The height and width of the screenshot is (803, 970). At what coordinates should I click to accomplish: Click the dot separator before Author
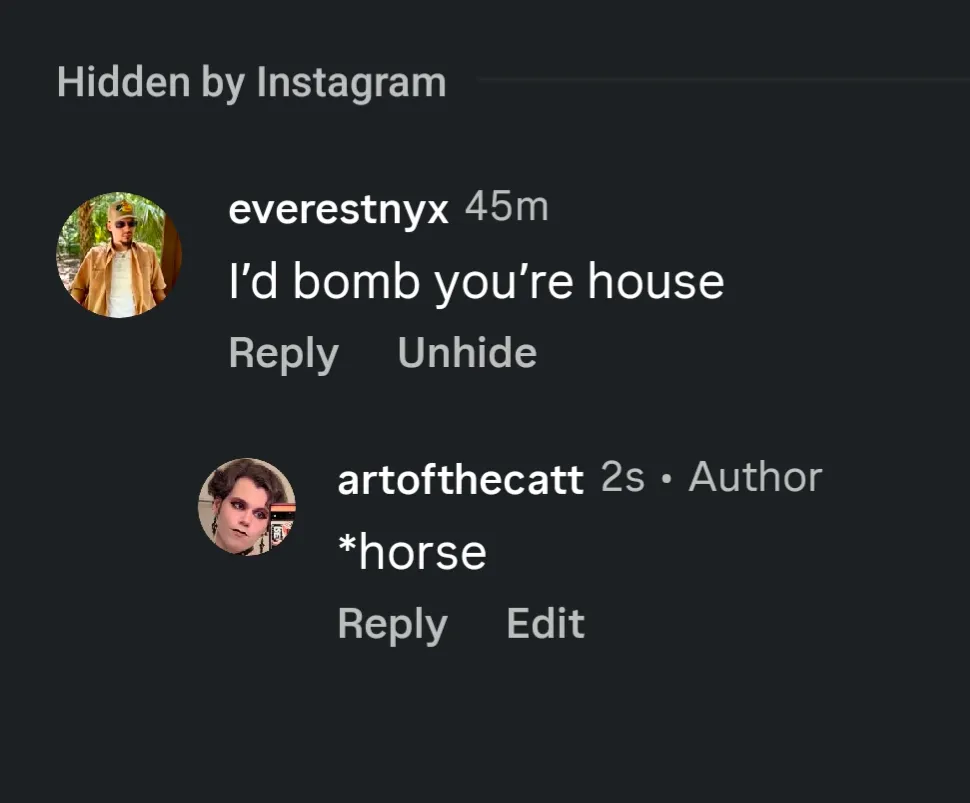666,479
